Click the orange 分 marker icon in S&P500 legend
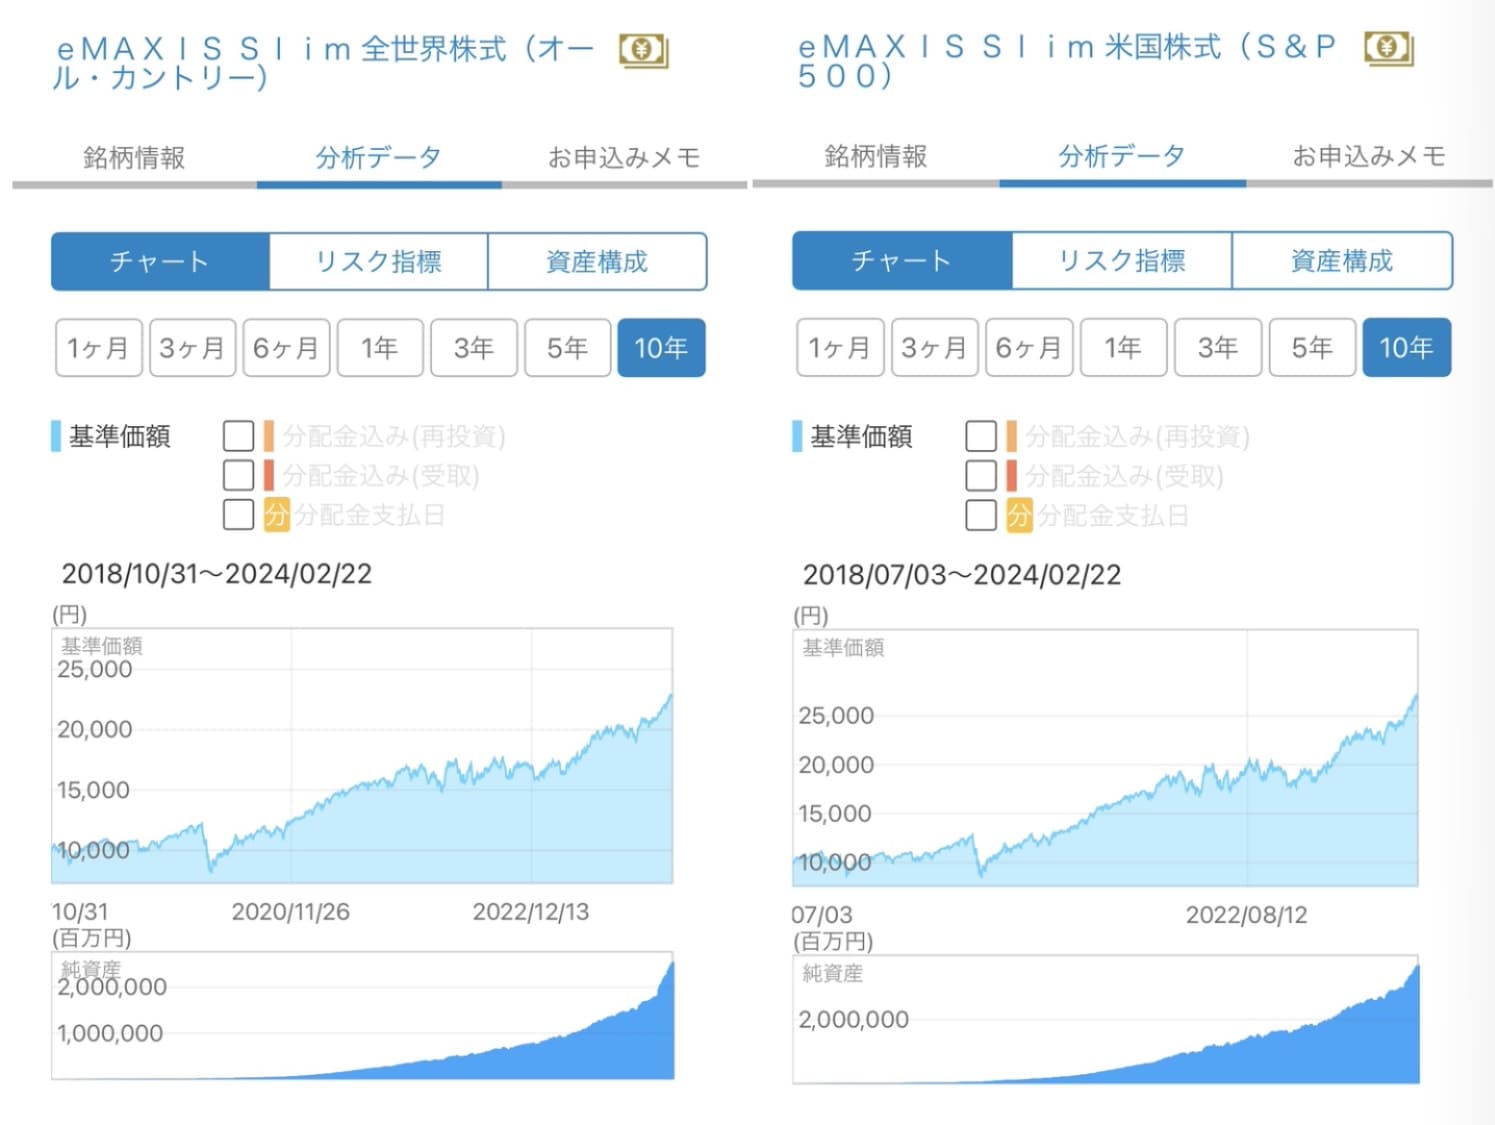Viewport: 1495px width, 1125px height. coord(1019,516)
